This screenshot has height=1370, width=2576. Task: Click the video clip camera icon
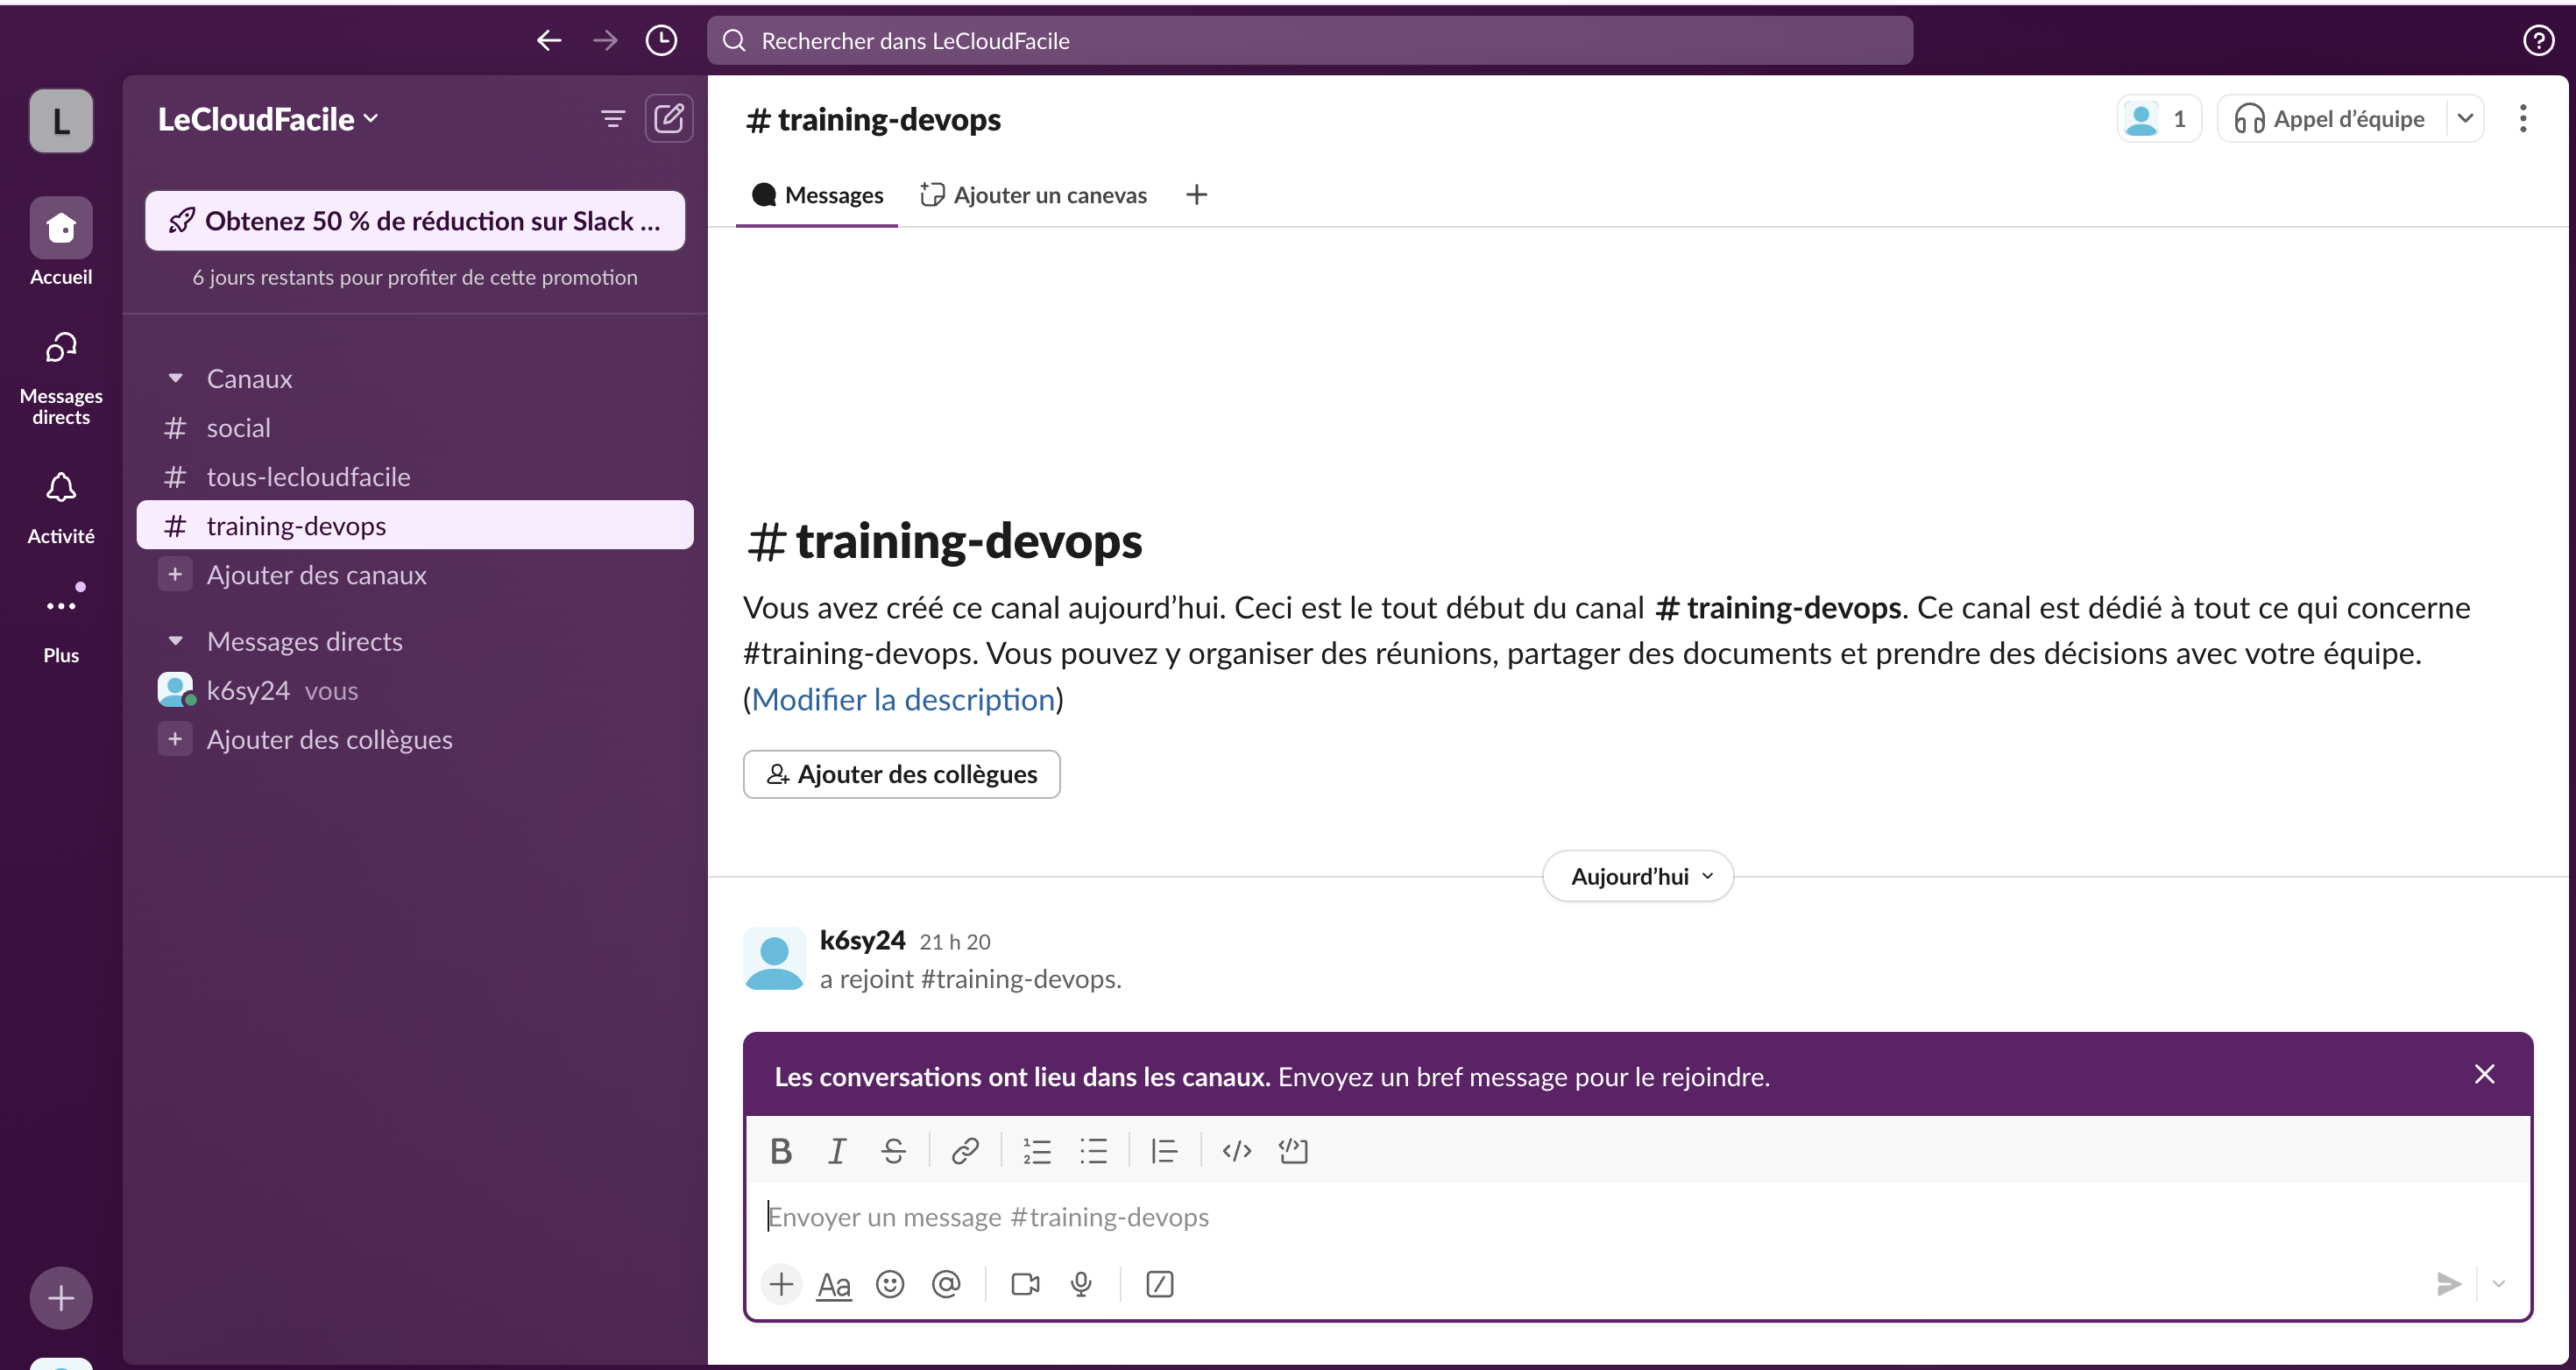coord(1025,1284)
